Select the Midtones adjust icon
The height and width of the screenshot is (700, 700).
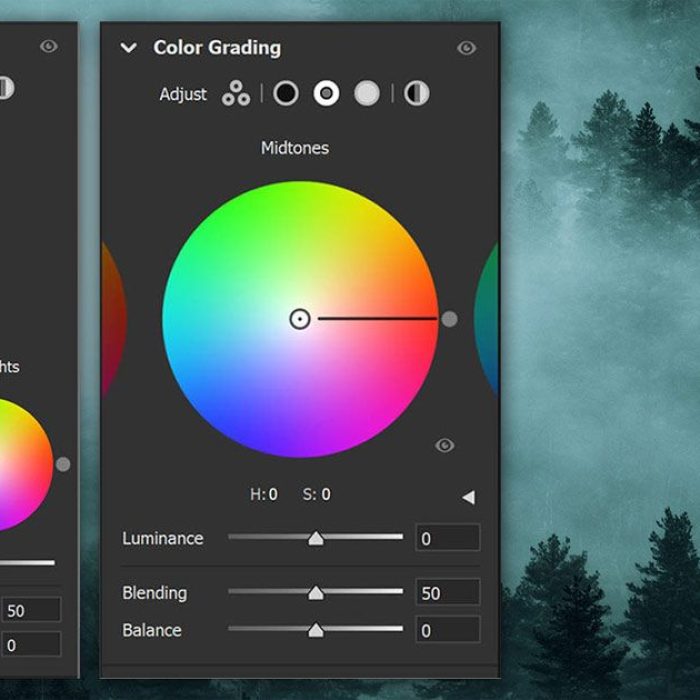pos(326,94)
